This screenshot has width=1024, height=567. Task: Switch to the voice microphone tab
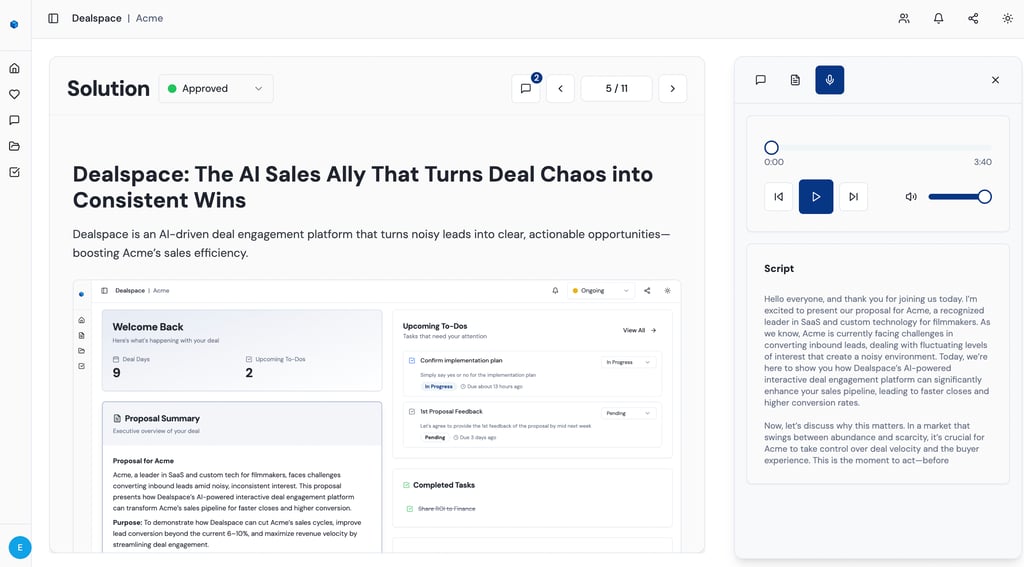pyautogui.click(x=829, y=80)
